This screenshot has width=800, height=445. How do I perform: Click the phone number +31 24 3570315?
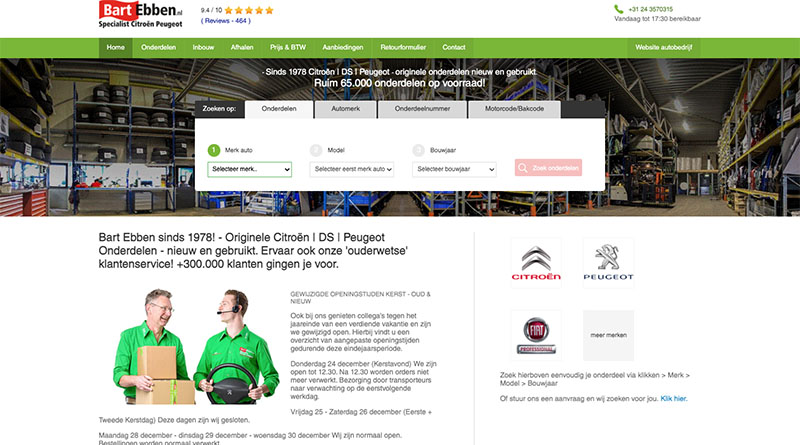[x=651, y=9]
